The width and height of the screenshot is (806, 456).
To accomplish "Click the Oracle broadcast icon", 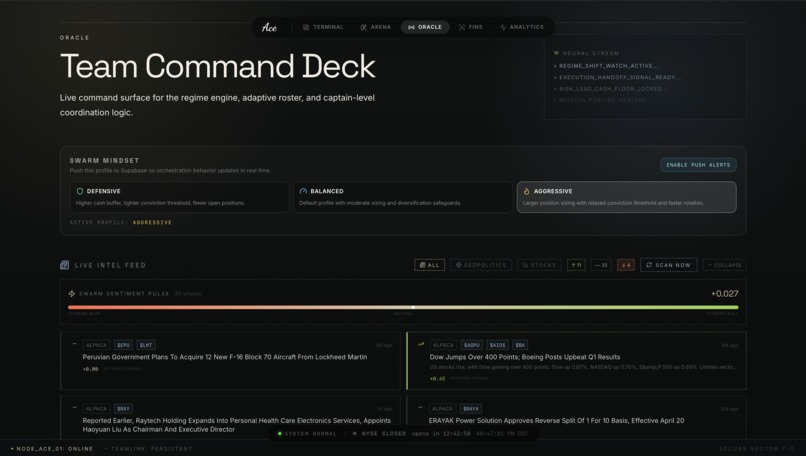I will pos(411,27).
